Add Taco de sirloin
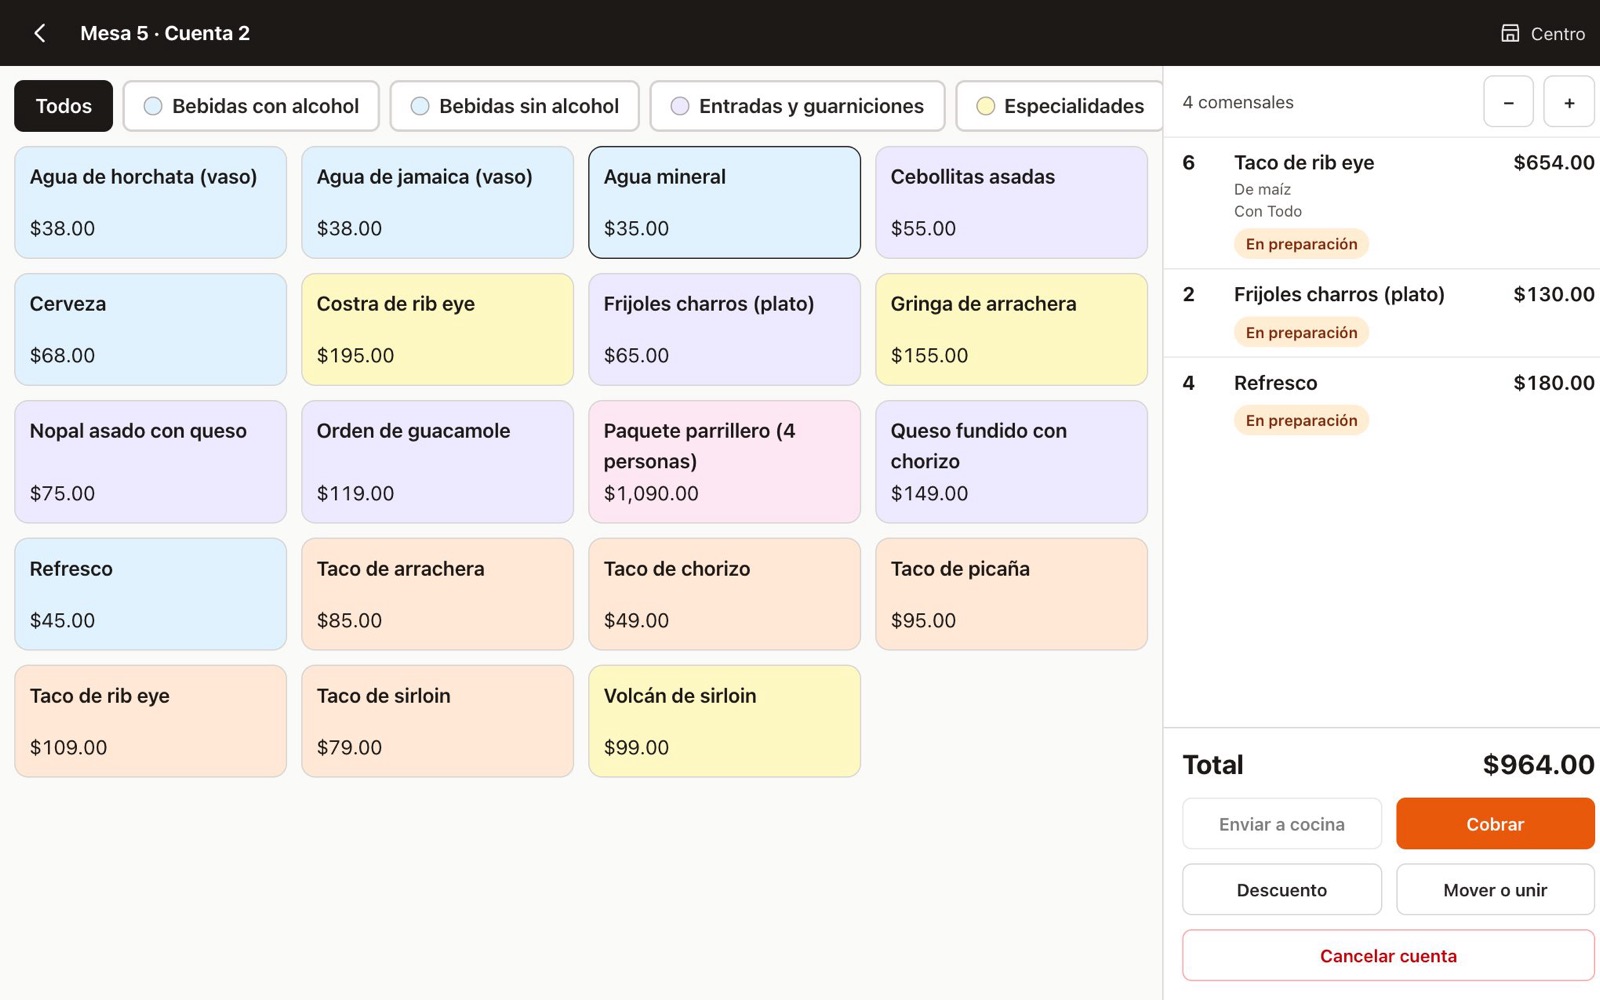Viewport: 1600px width, 1000px height. click(x=437, y=721)
